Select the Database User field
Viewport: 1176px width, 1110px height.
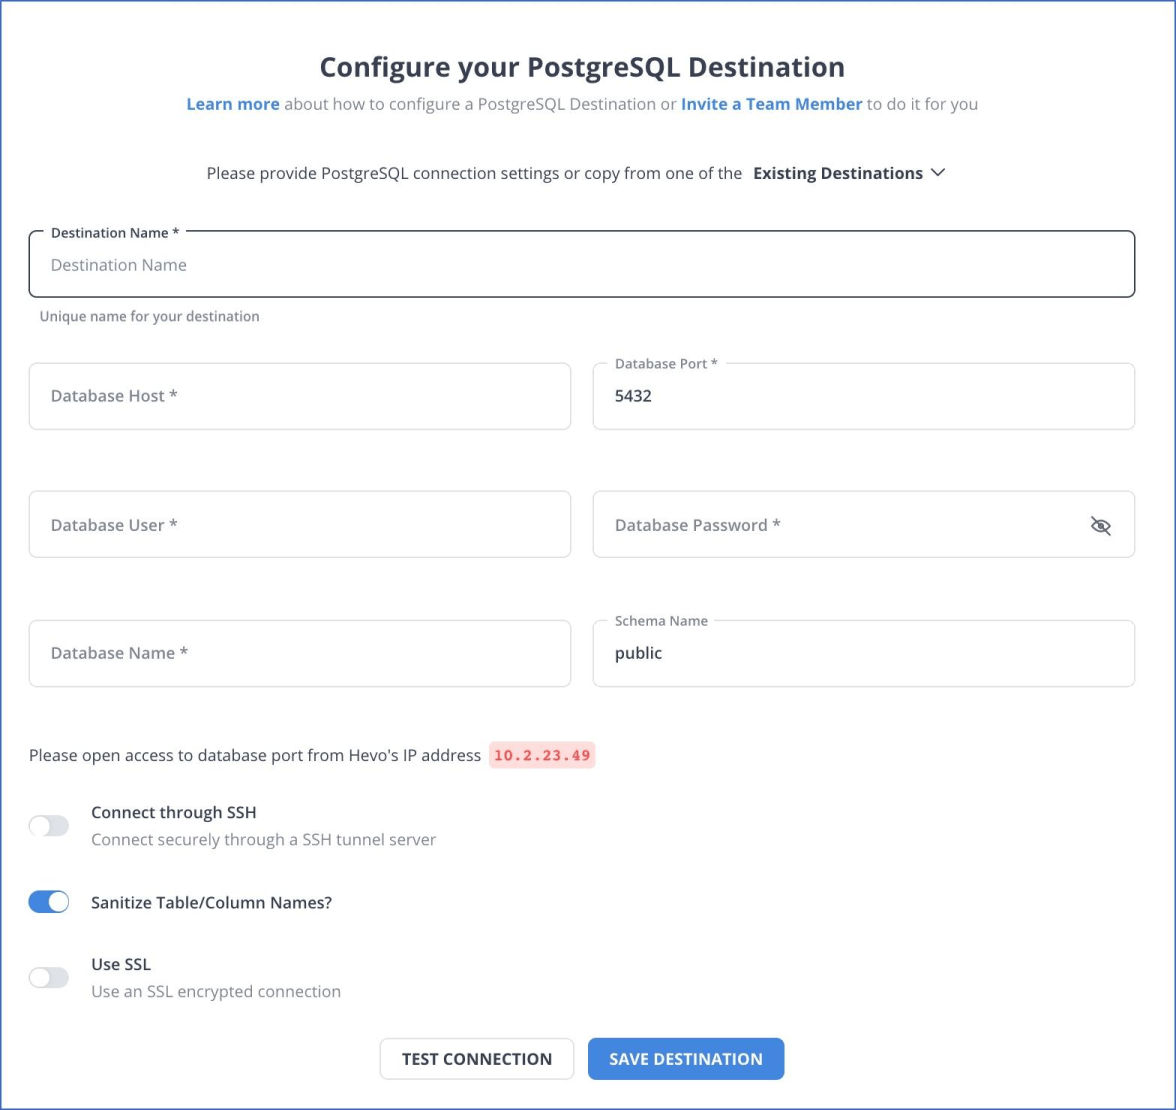(300, 524)
